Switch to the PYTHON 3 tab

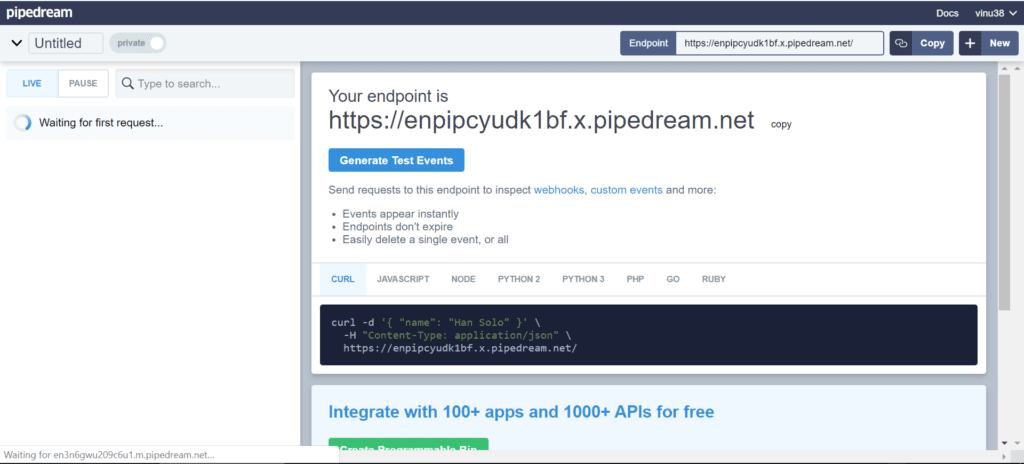point(583,279)
